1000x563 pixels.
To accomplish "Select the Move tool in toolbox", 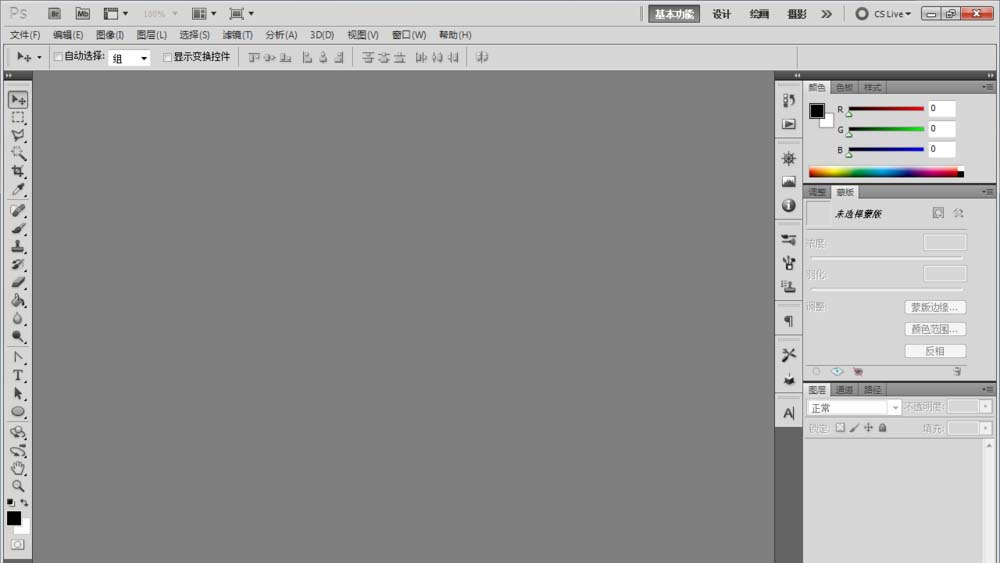I will (x=18, y=99).
